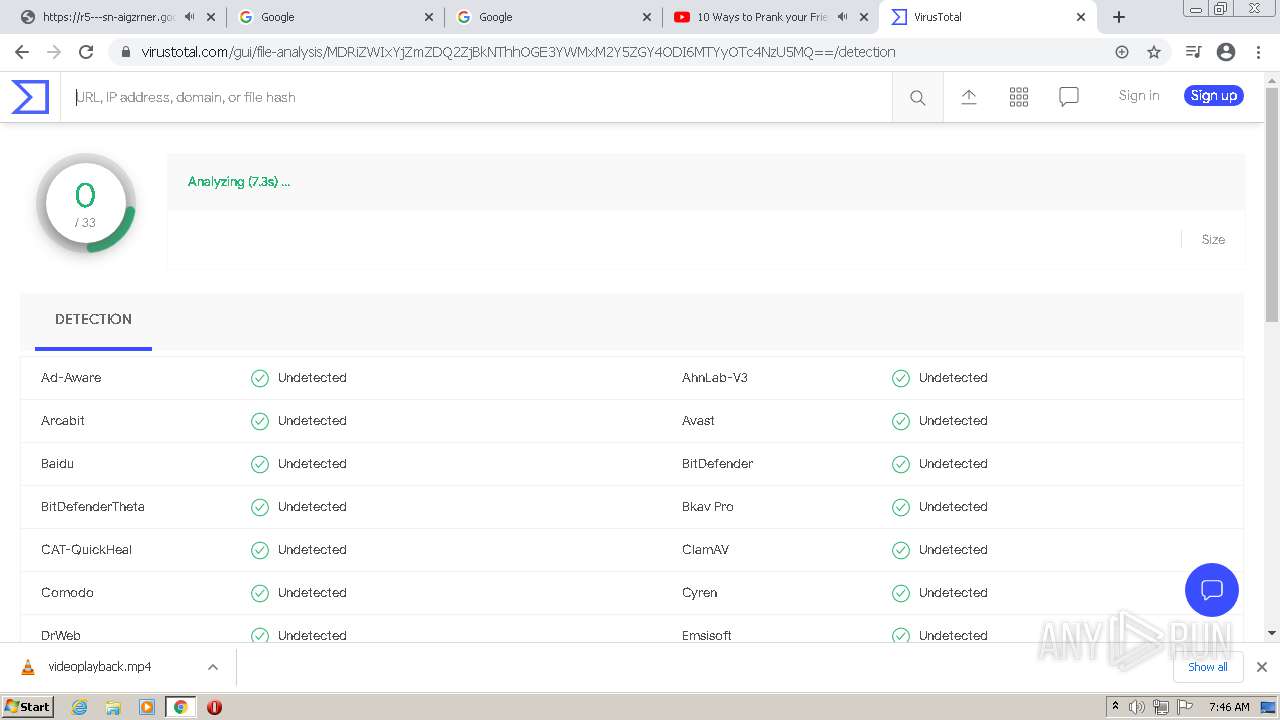Click the search magnifier icon
The height and width of the screenshot is (720, 1280).
(x=917, y=97)
